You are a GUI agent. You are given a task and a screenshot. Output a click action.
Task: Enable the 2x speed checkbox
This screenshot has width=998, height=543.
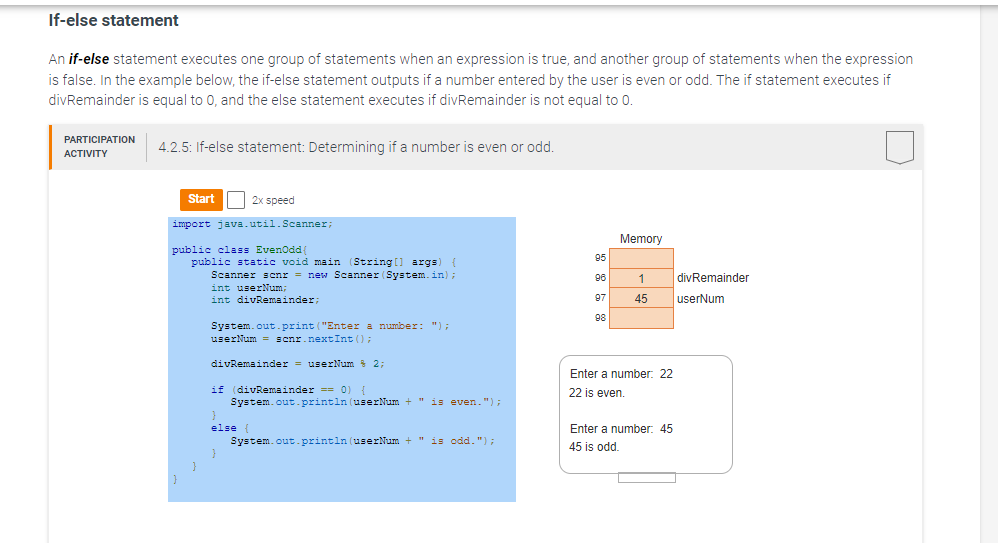pyautogui.click(x=235, y=200)
